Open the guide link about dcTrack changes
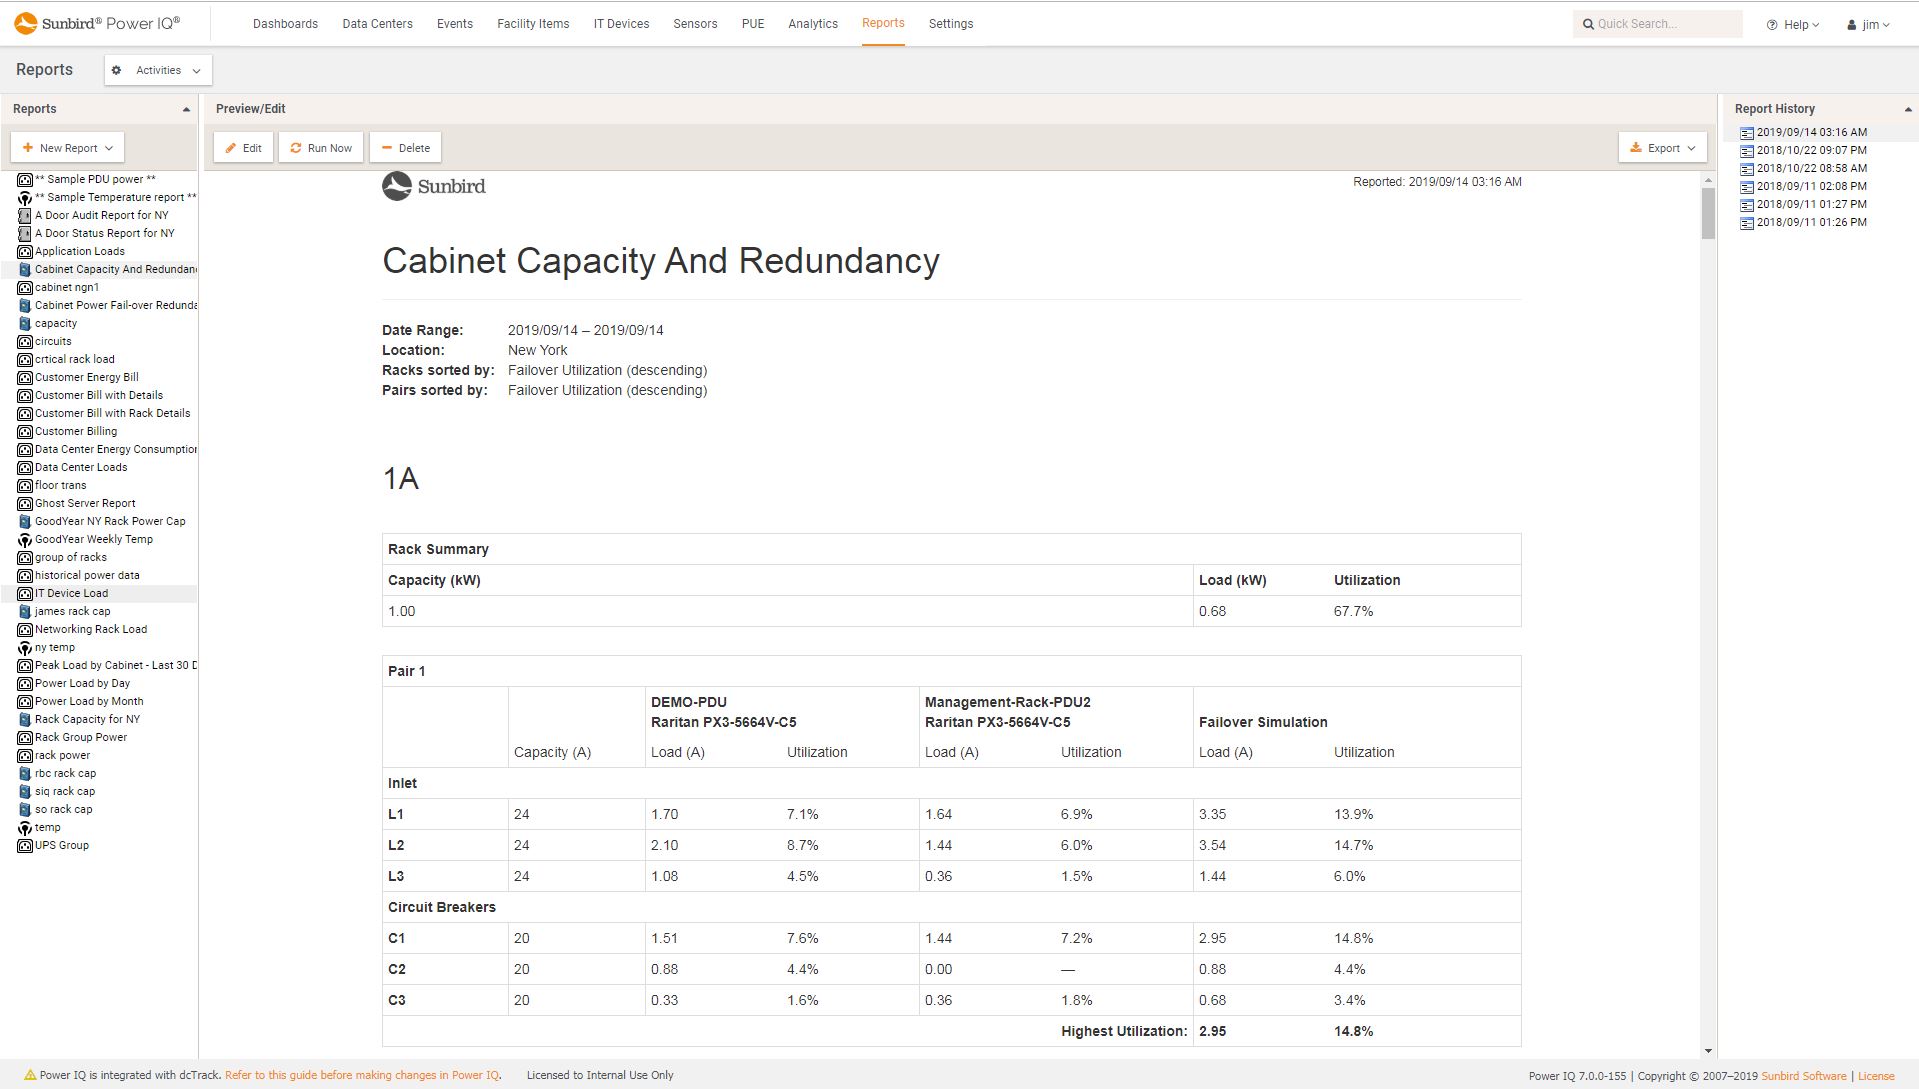1919x1089 pixels. (x=362, y=1075)
